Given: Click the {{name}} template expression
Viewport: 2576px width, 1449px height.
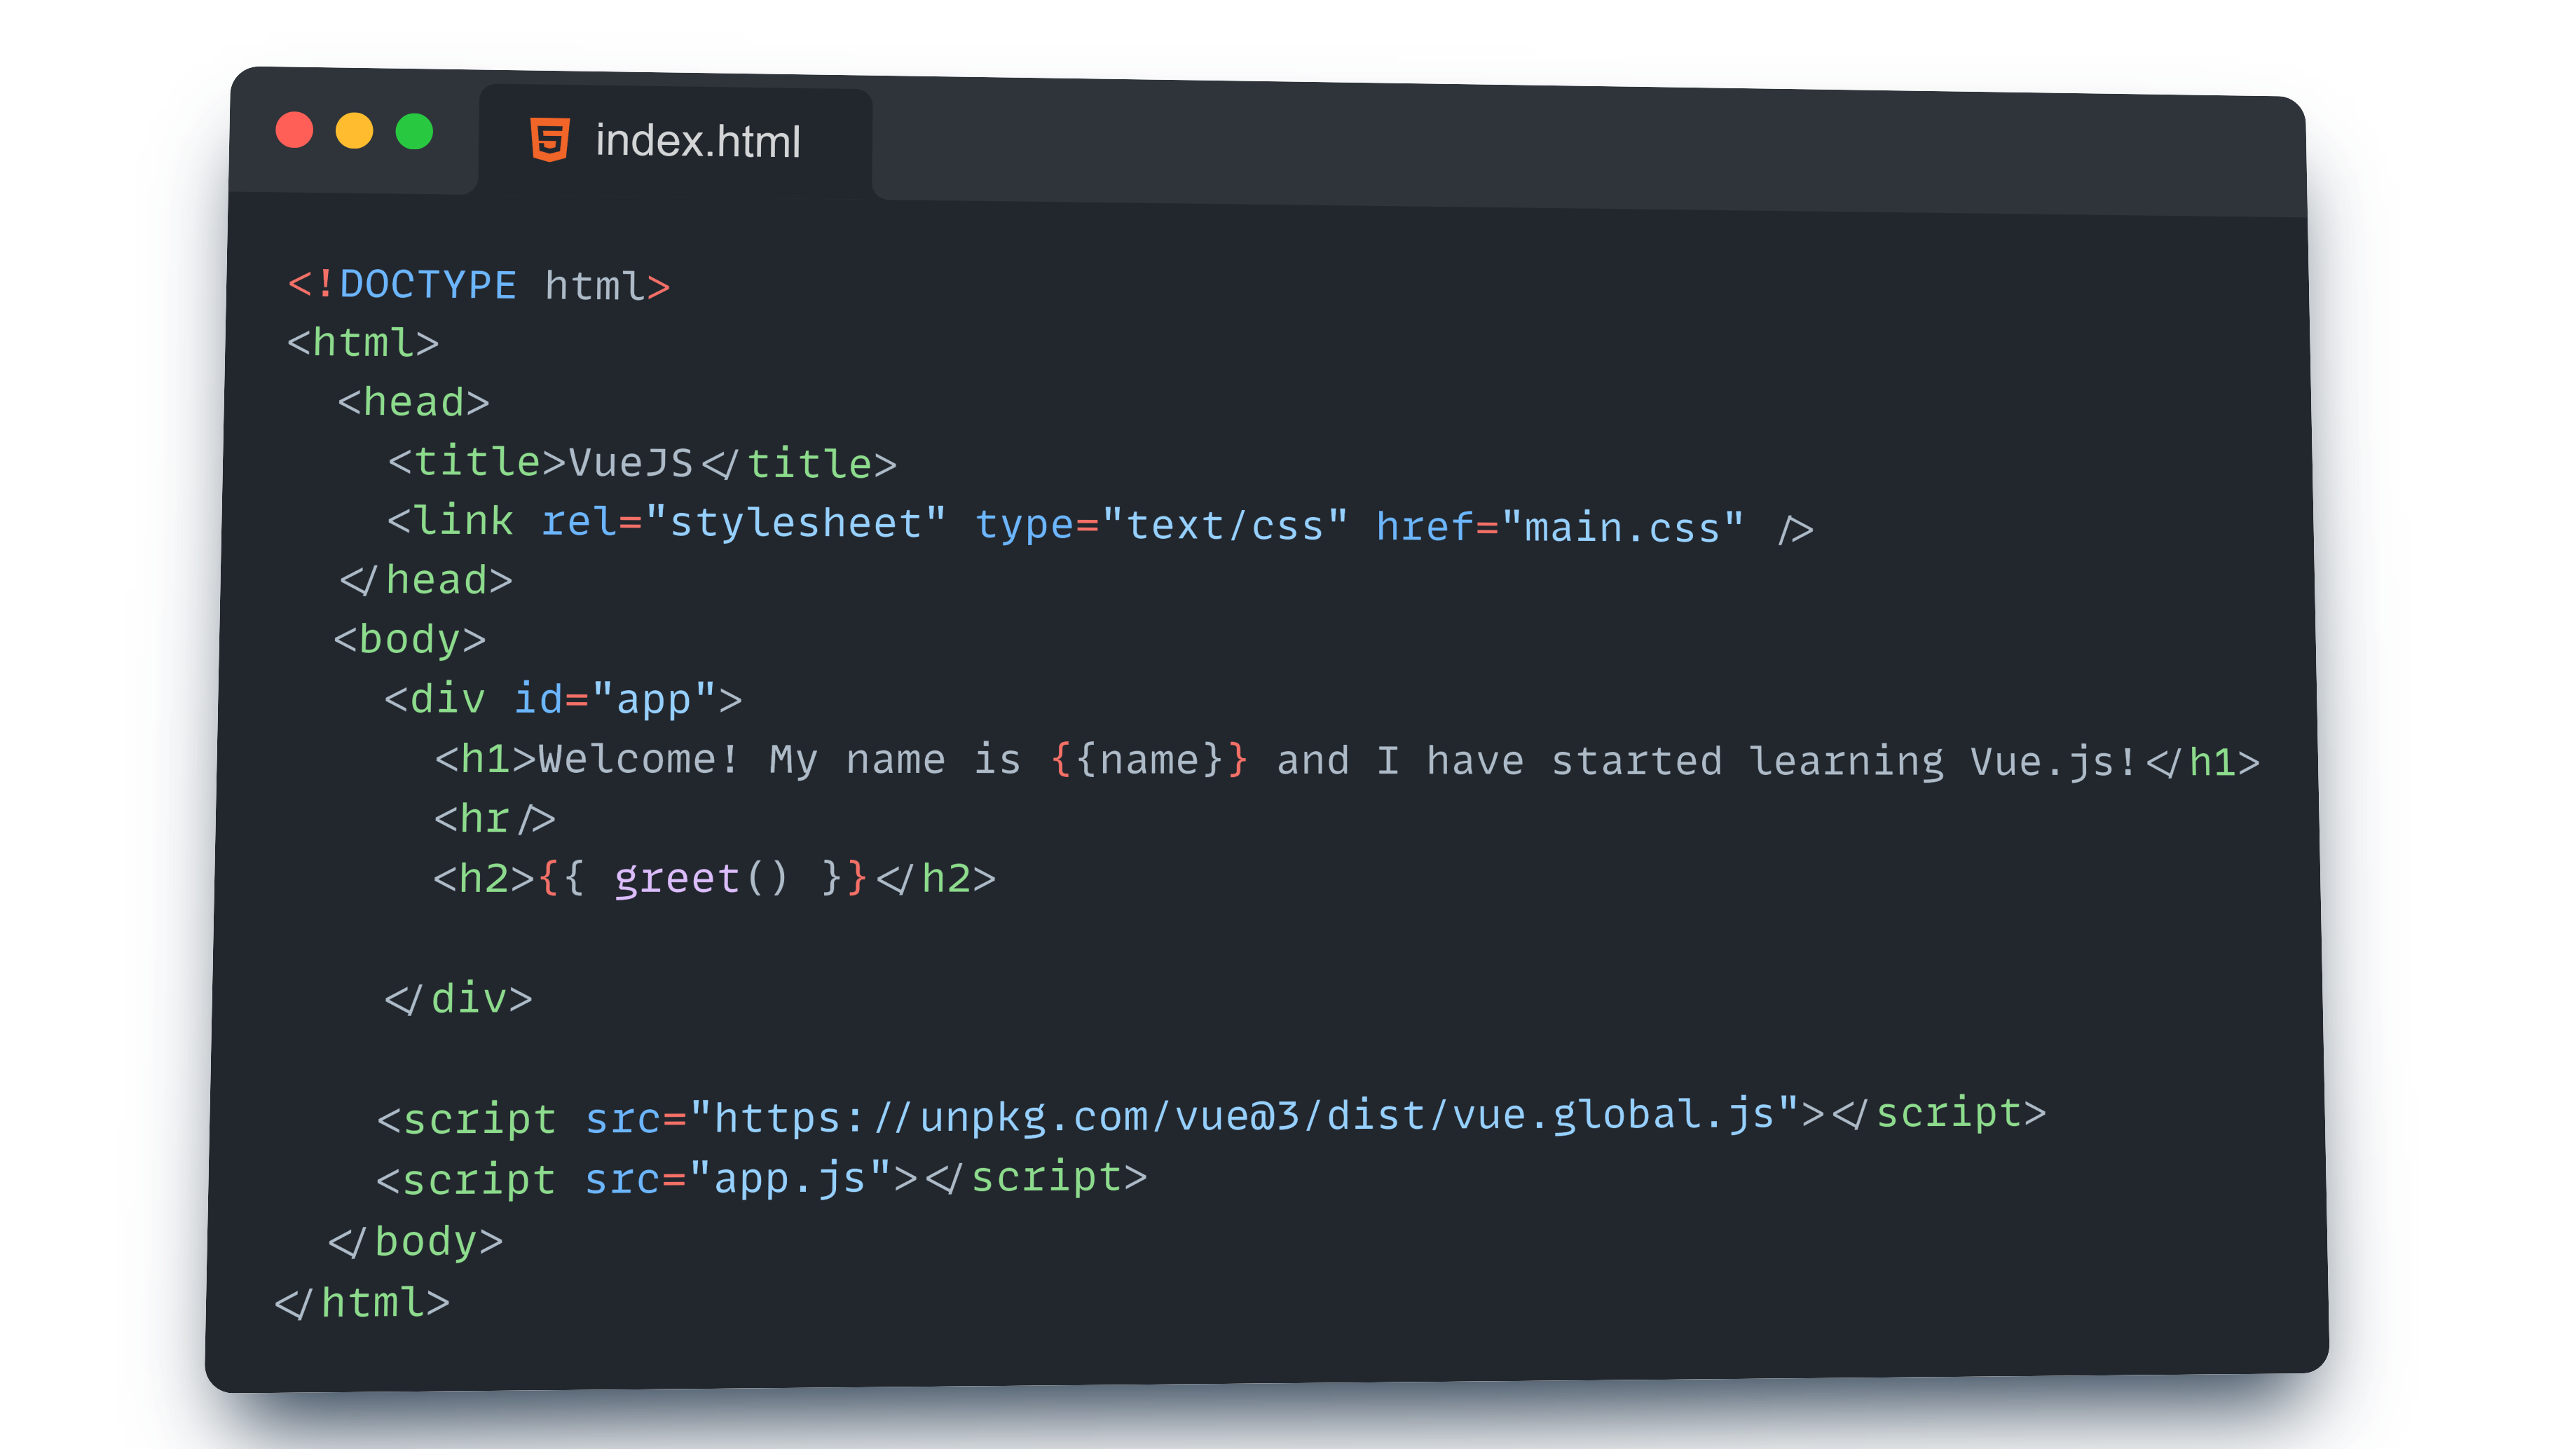Looking at the screenshot, I should pyautogui.click(x=1149, y=760).
